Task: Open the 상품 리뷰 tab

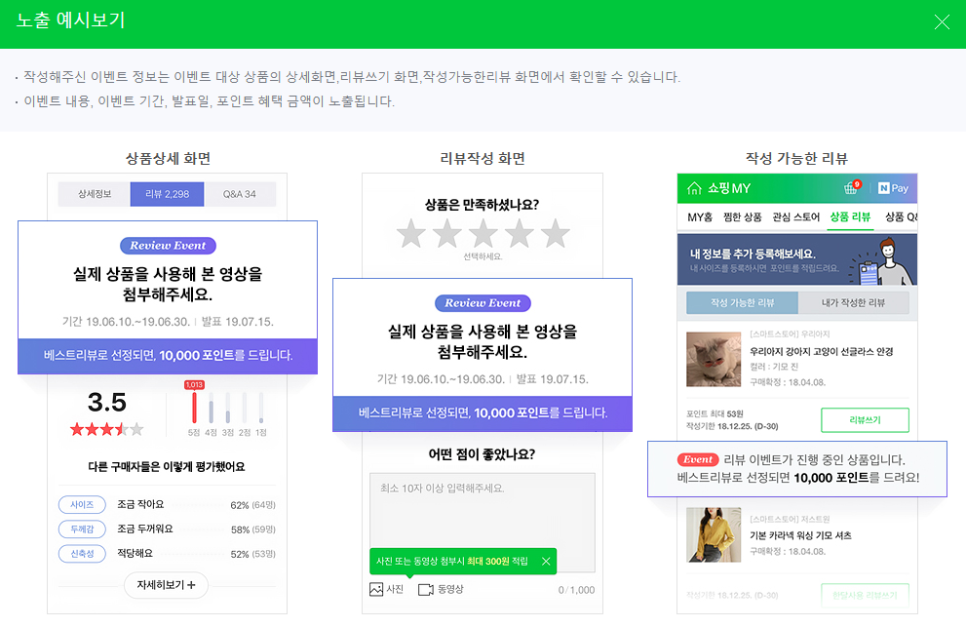Action: (850, 217)
